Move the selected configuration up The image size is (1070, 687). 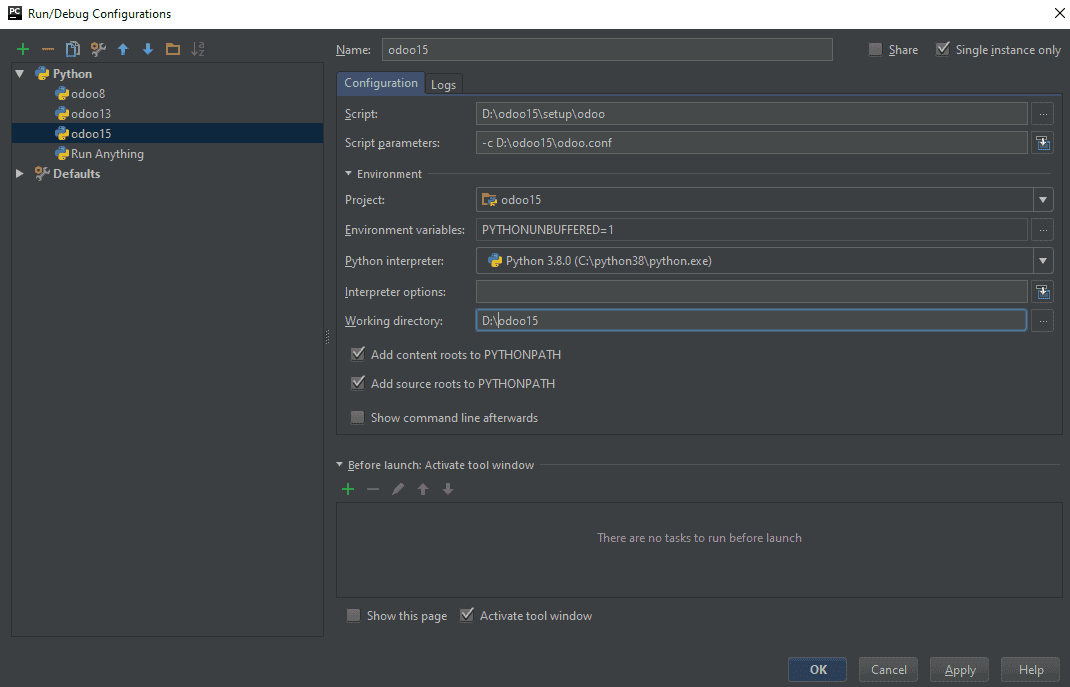pyautogui.click(x=121, y=48)
